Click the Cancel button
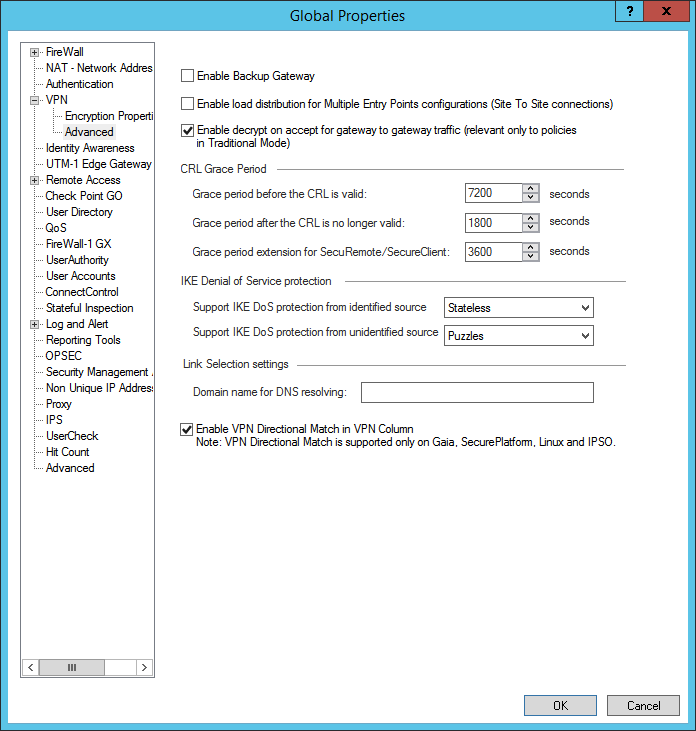Screen dimensions: 696x731 coord(643,705)
